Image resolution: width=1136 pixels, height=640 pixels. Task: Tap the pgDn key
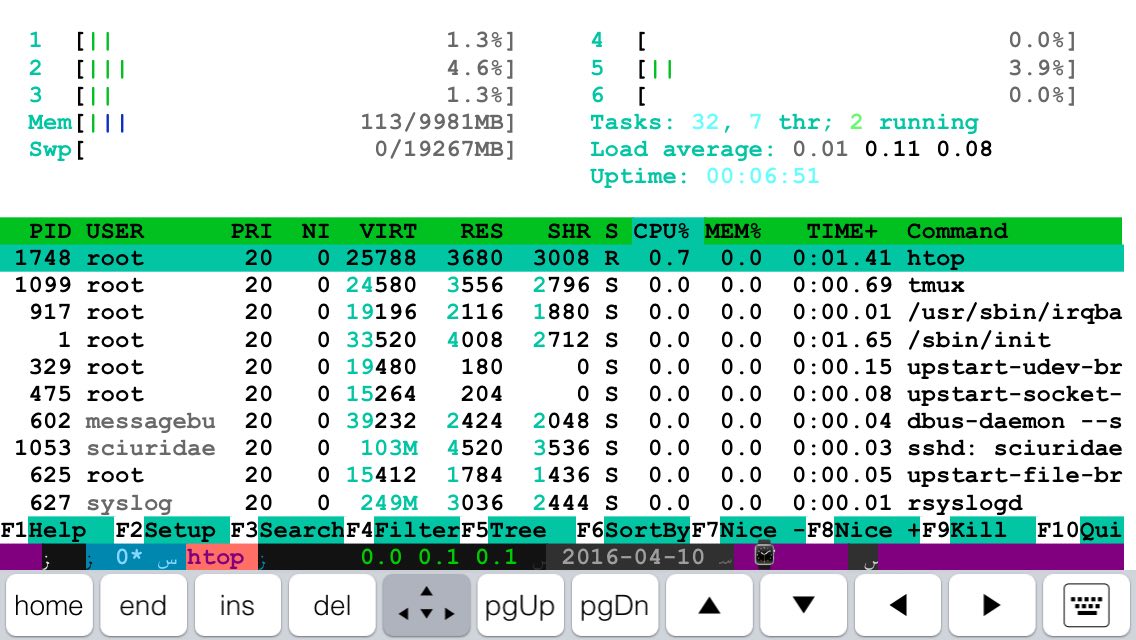[x=614, y=605]
